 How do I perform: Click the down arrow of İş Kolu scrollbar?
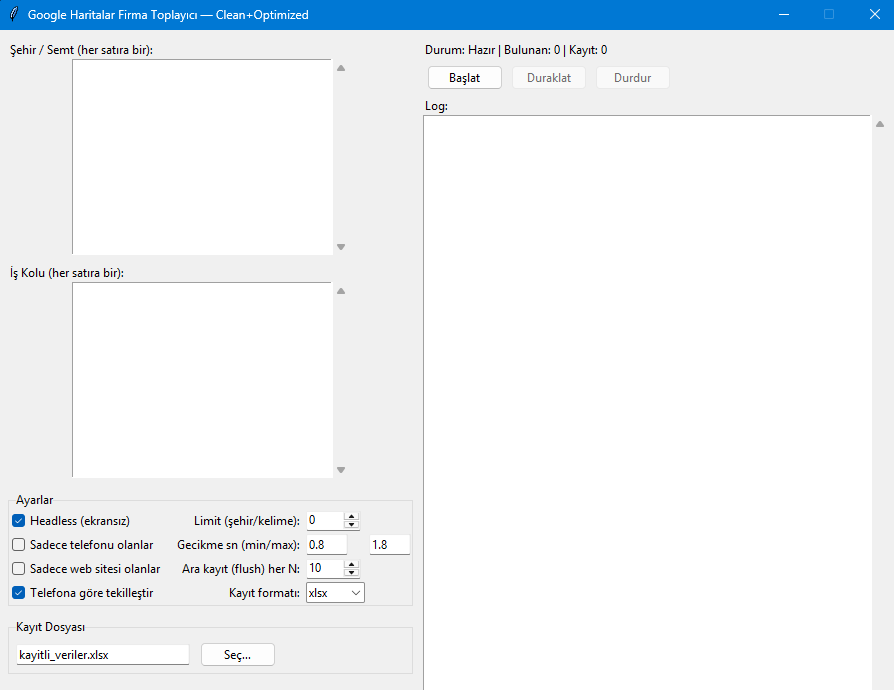pos(341,470)
